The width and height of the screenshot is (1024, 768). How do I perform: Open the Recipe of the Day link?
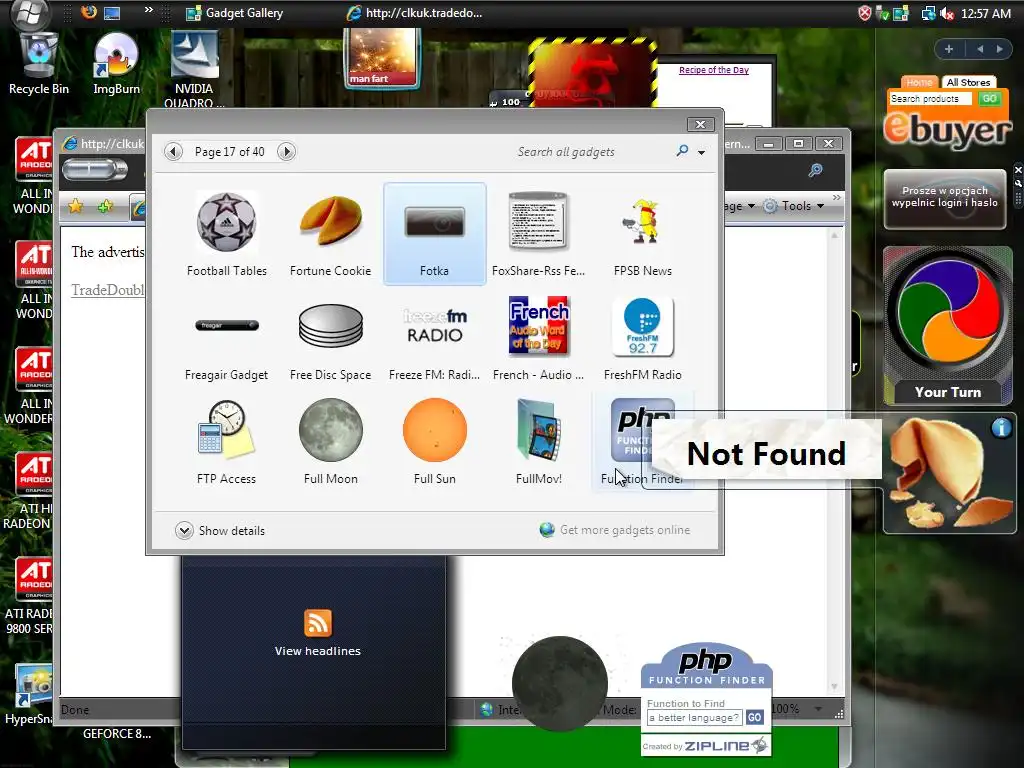[x=714, y=70]
